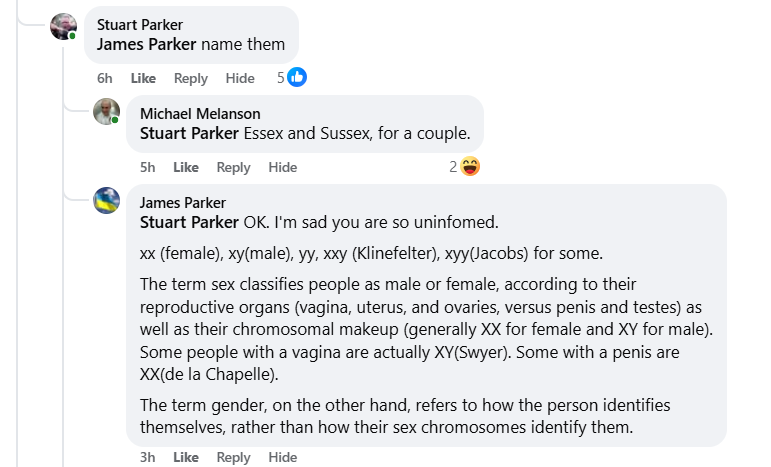Like Stuart Parker's "name them" comment
The height and width of the screenshot is (467, 771).
(x=143, y=79)
